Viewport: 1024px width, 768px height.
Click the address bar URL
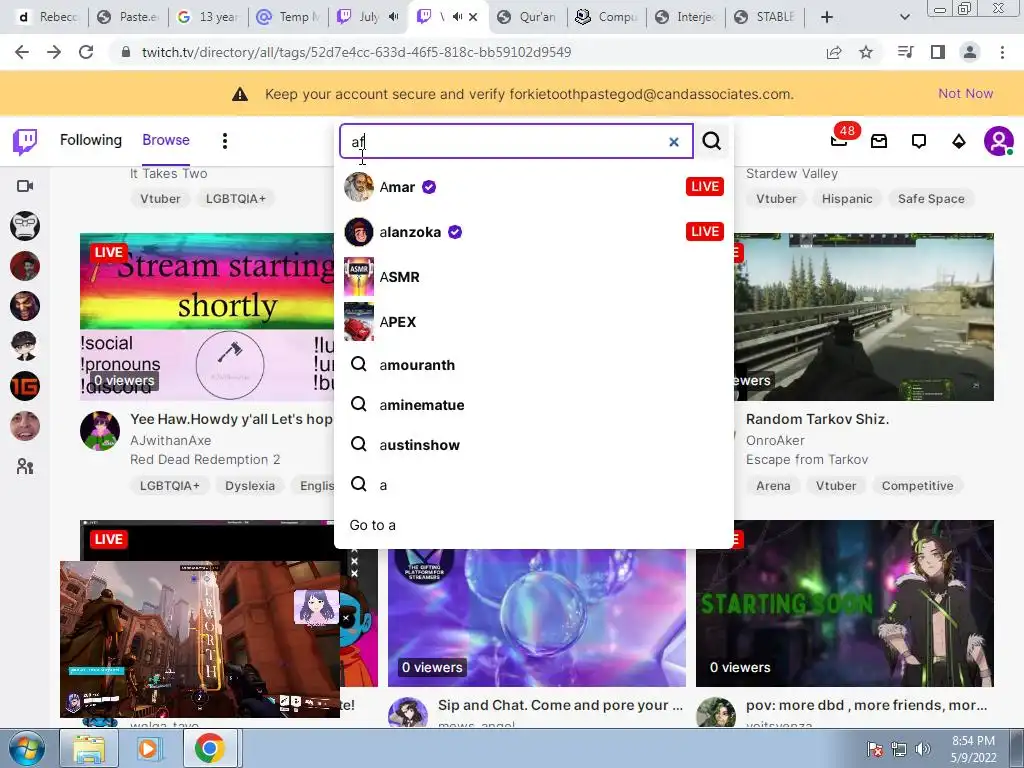click(356, 52)
